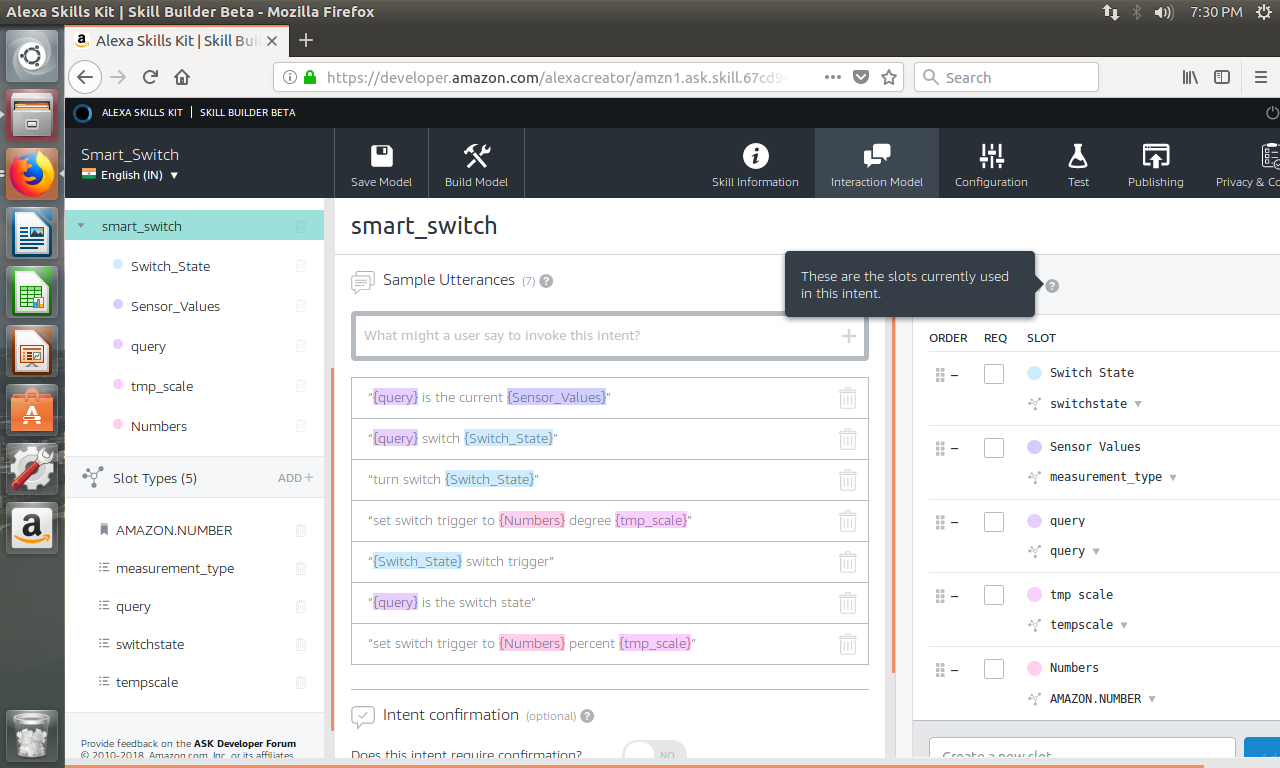Open LibreOffice Calc from dock
The height and width of the screenshot is (768, 1280).
tap(33, 294)
